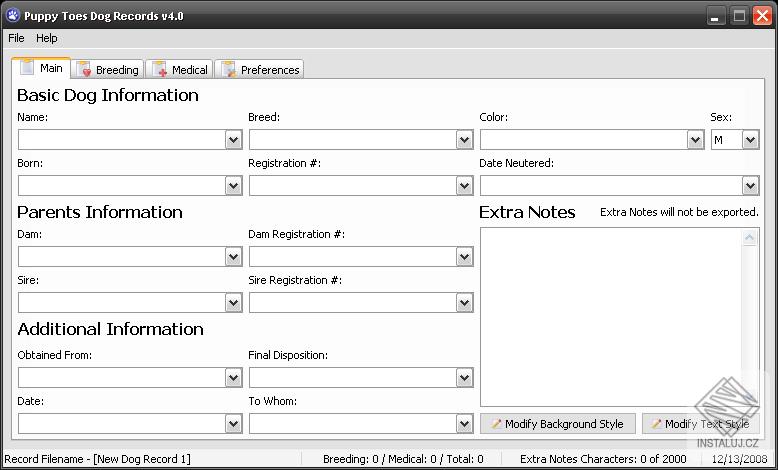
Task: Click pencil icon on Modify Text Style
Action: 656,424
